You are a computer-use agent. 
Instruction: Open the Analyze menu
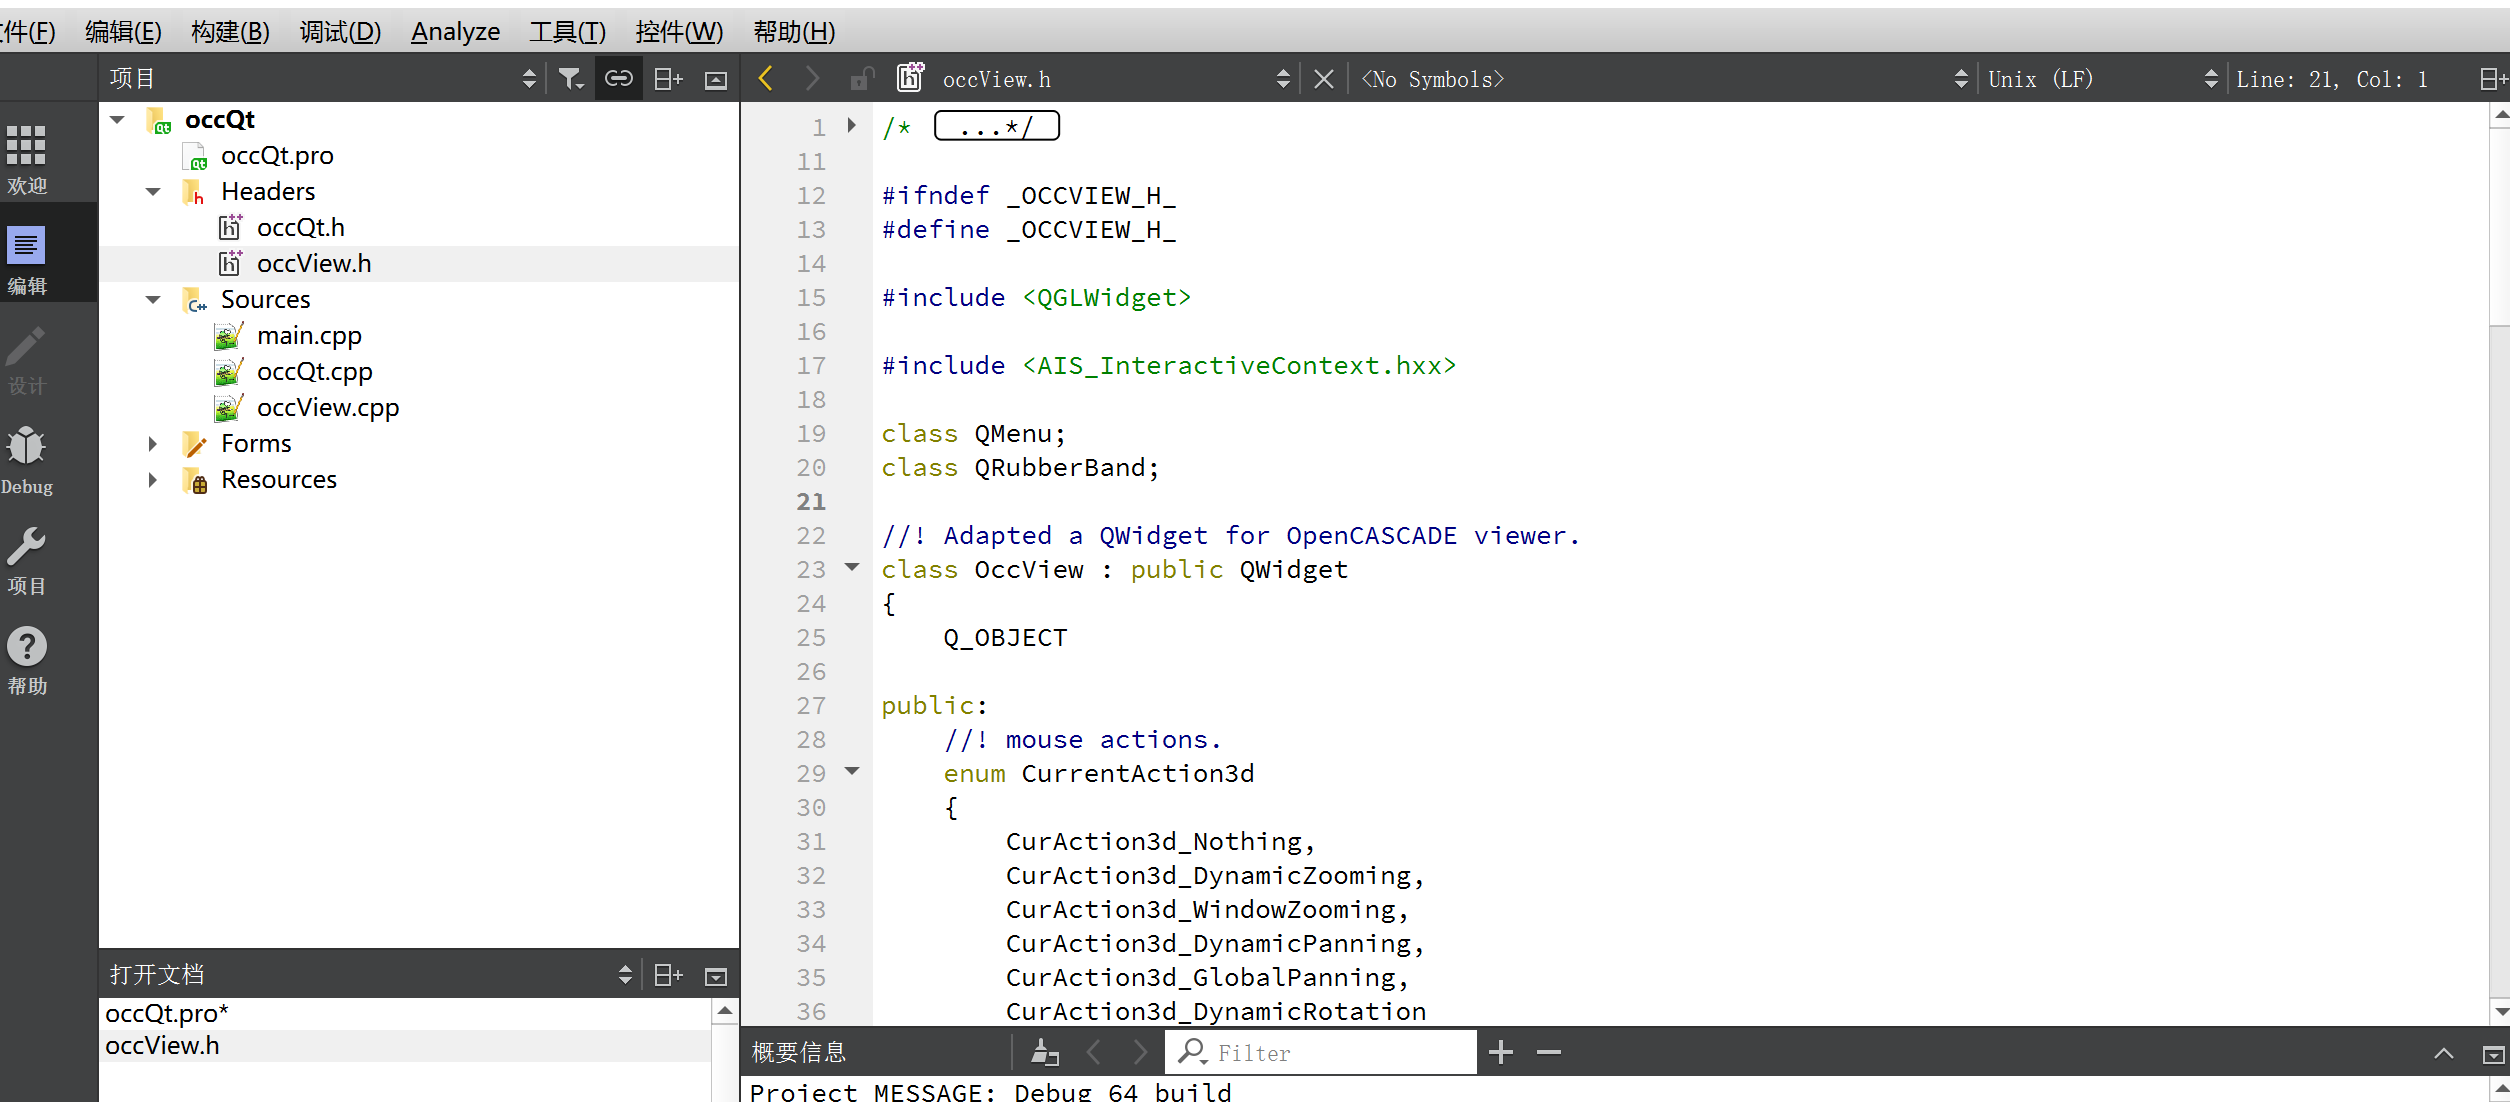coord(455,31)
